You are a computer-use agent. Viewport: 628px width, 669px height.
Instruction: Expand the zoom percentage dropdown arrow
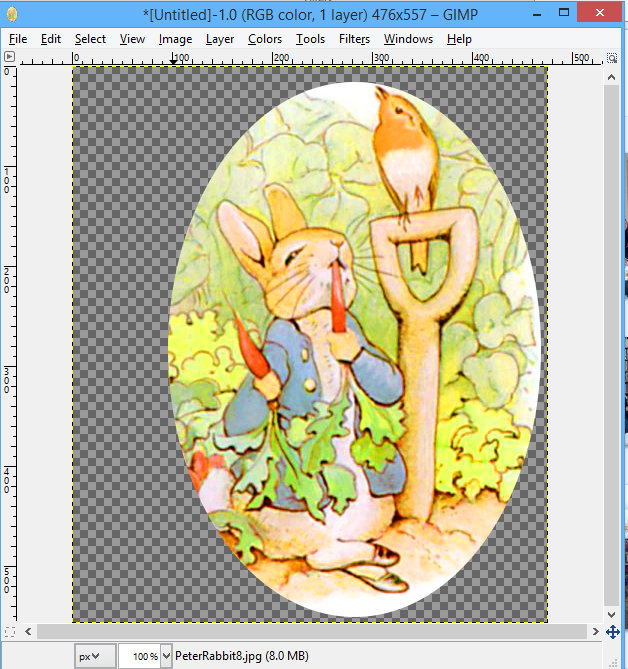pyautogui.click(x=166, y=656)
